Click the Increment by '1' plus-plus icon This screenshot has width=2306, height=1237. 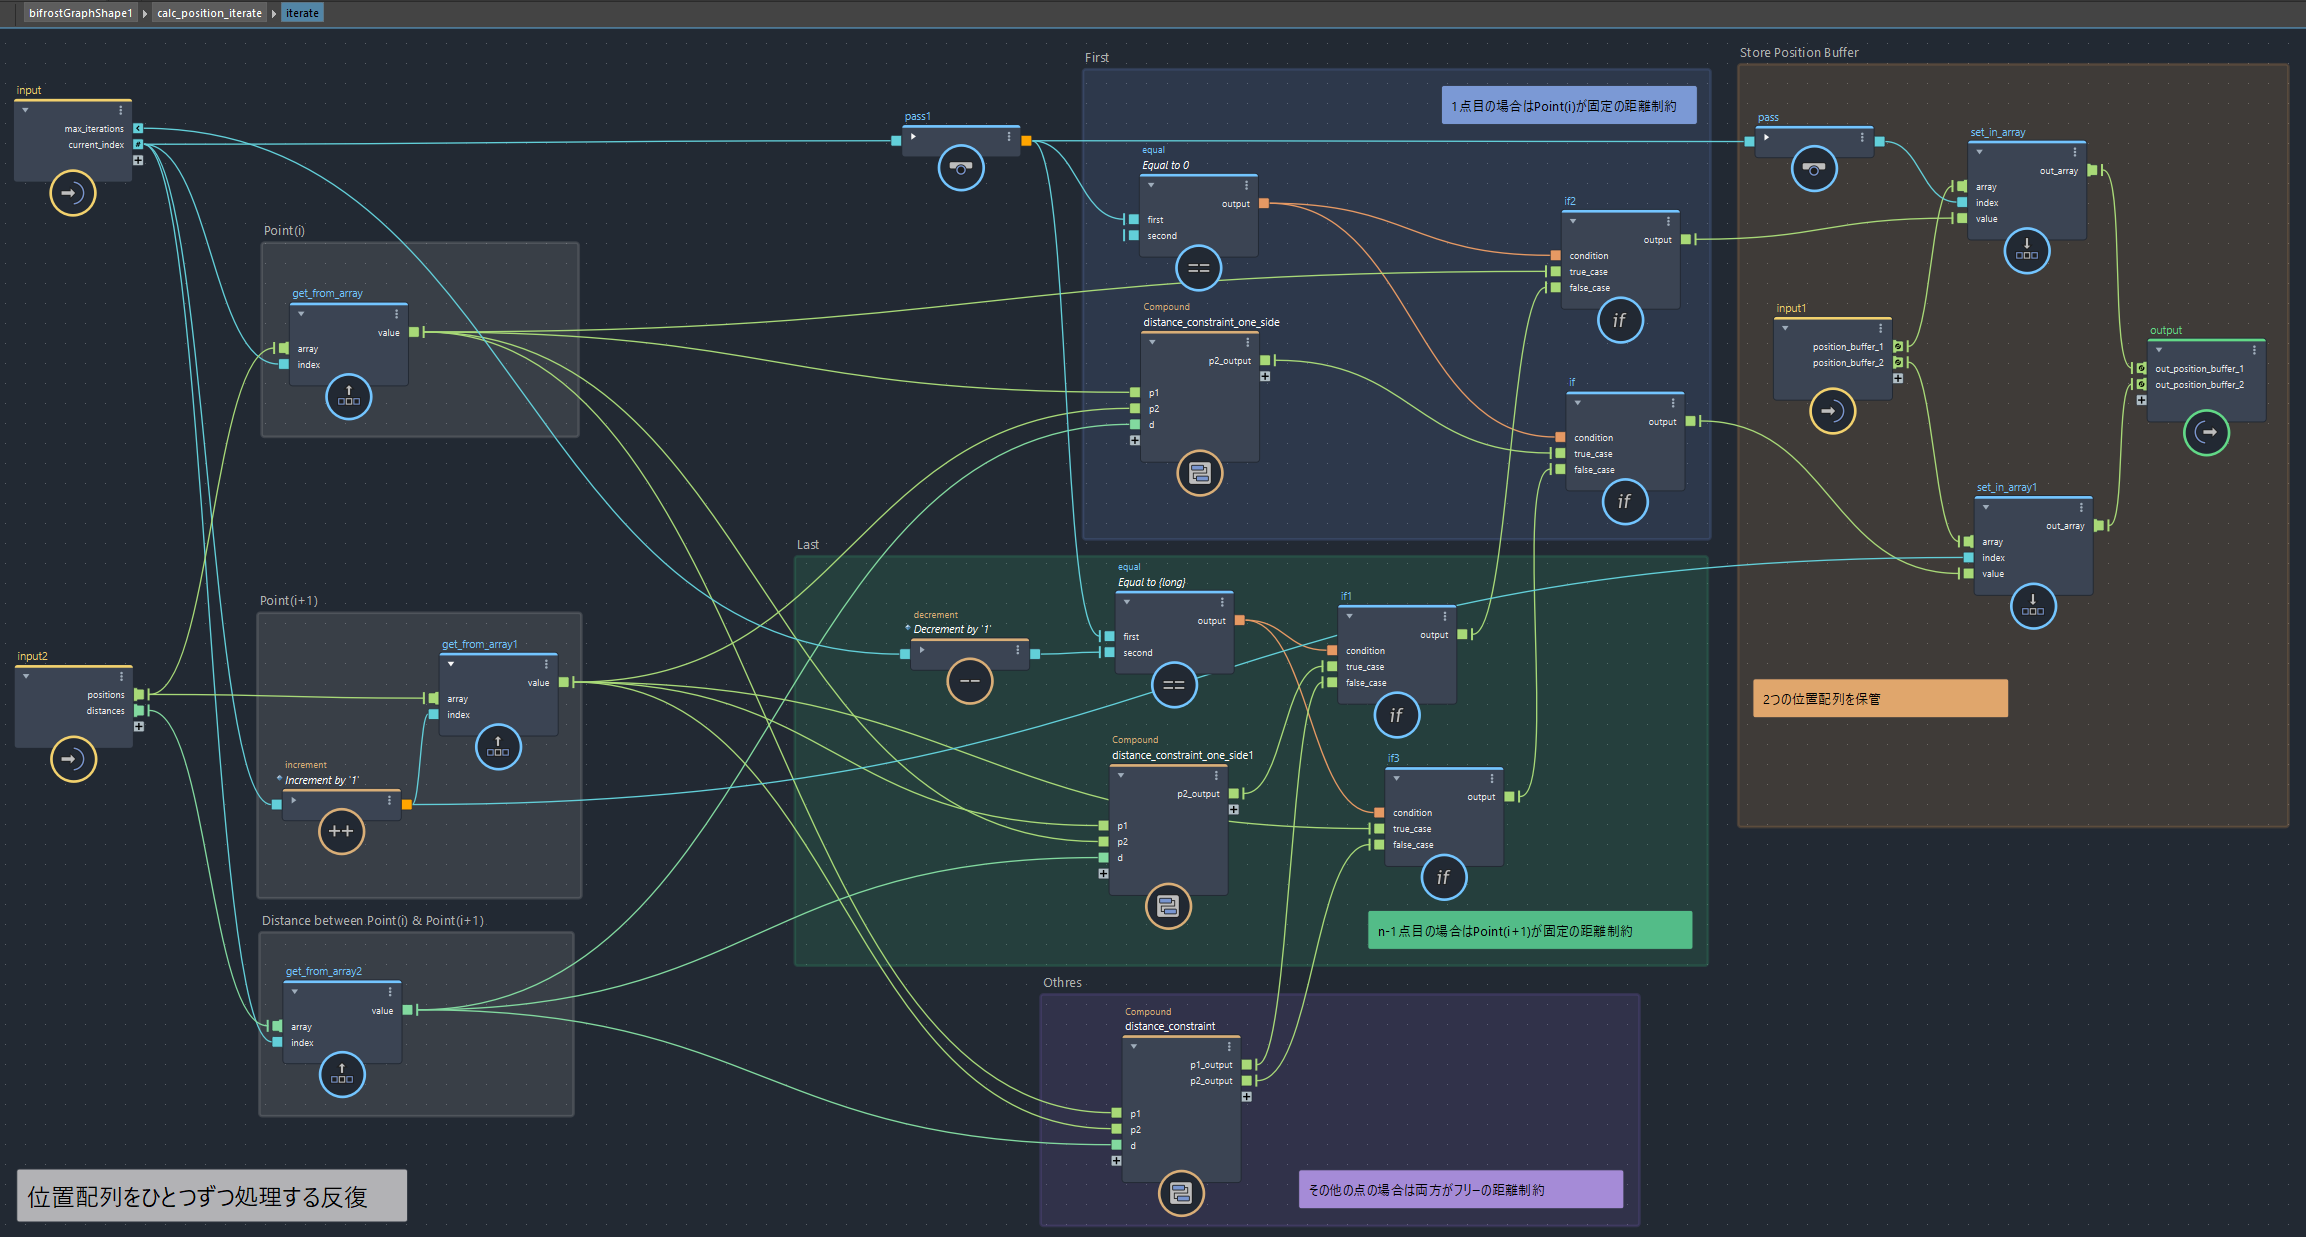coord(341,831)
